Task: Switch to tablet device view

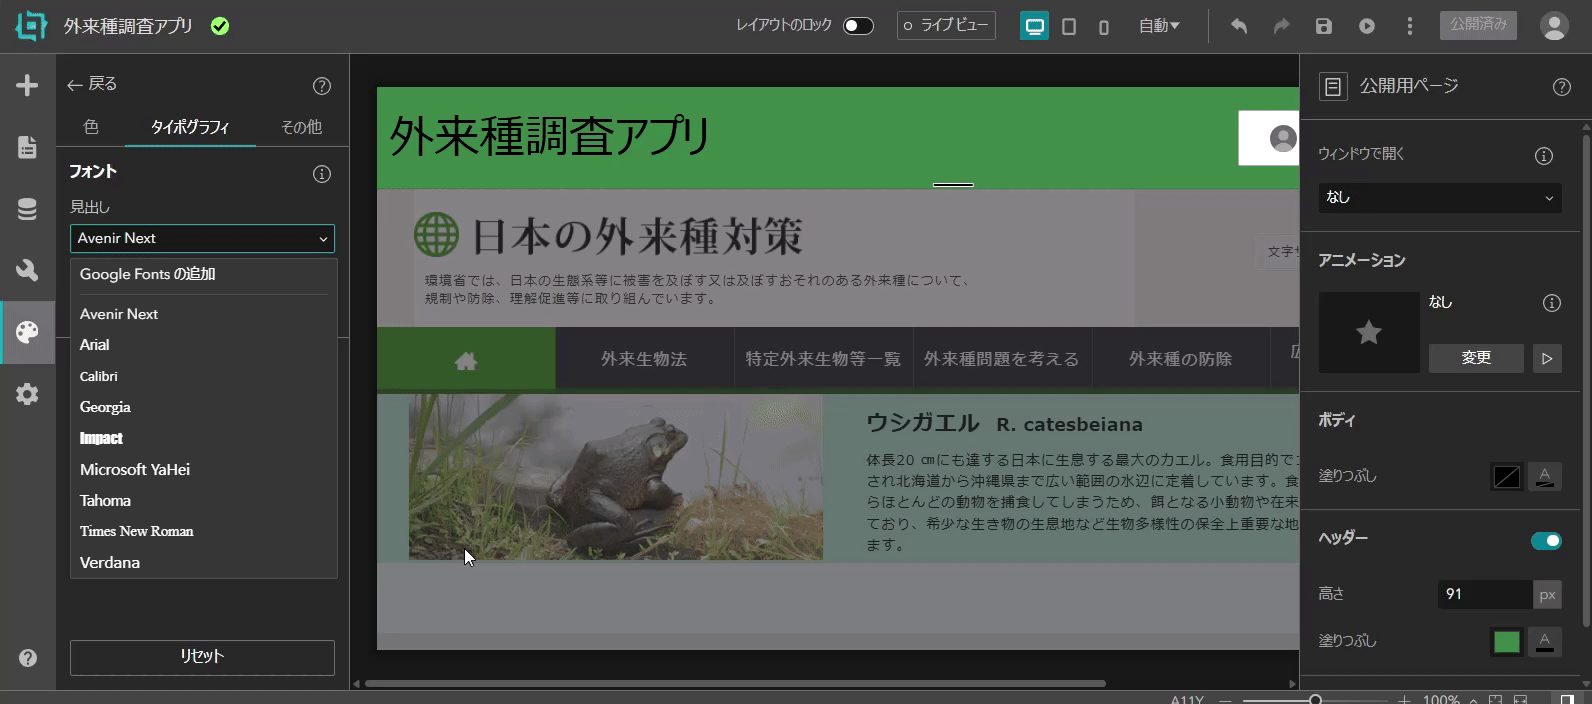Action: pos(1069,27)
